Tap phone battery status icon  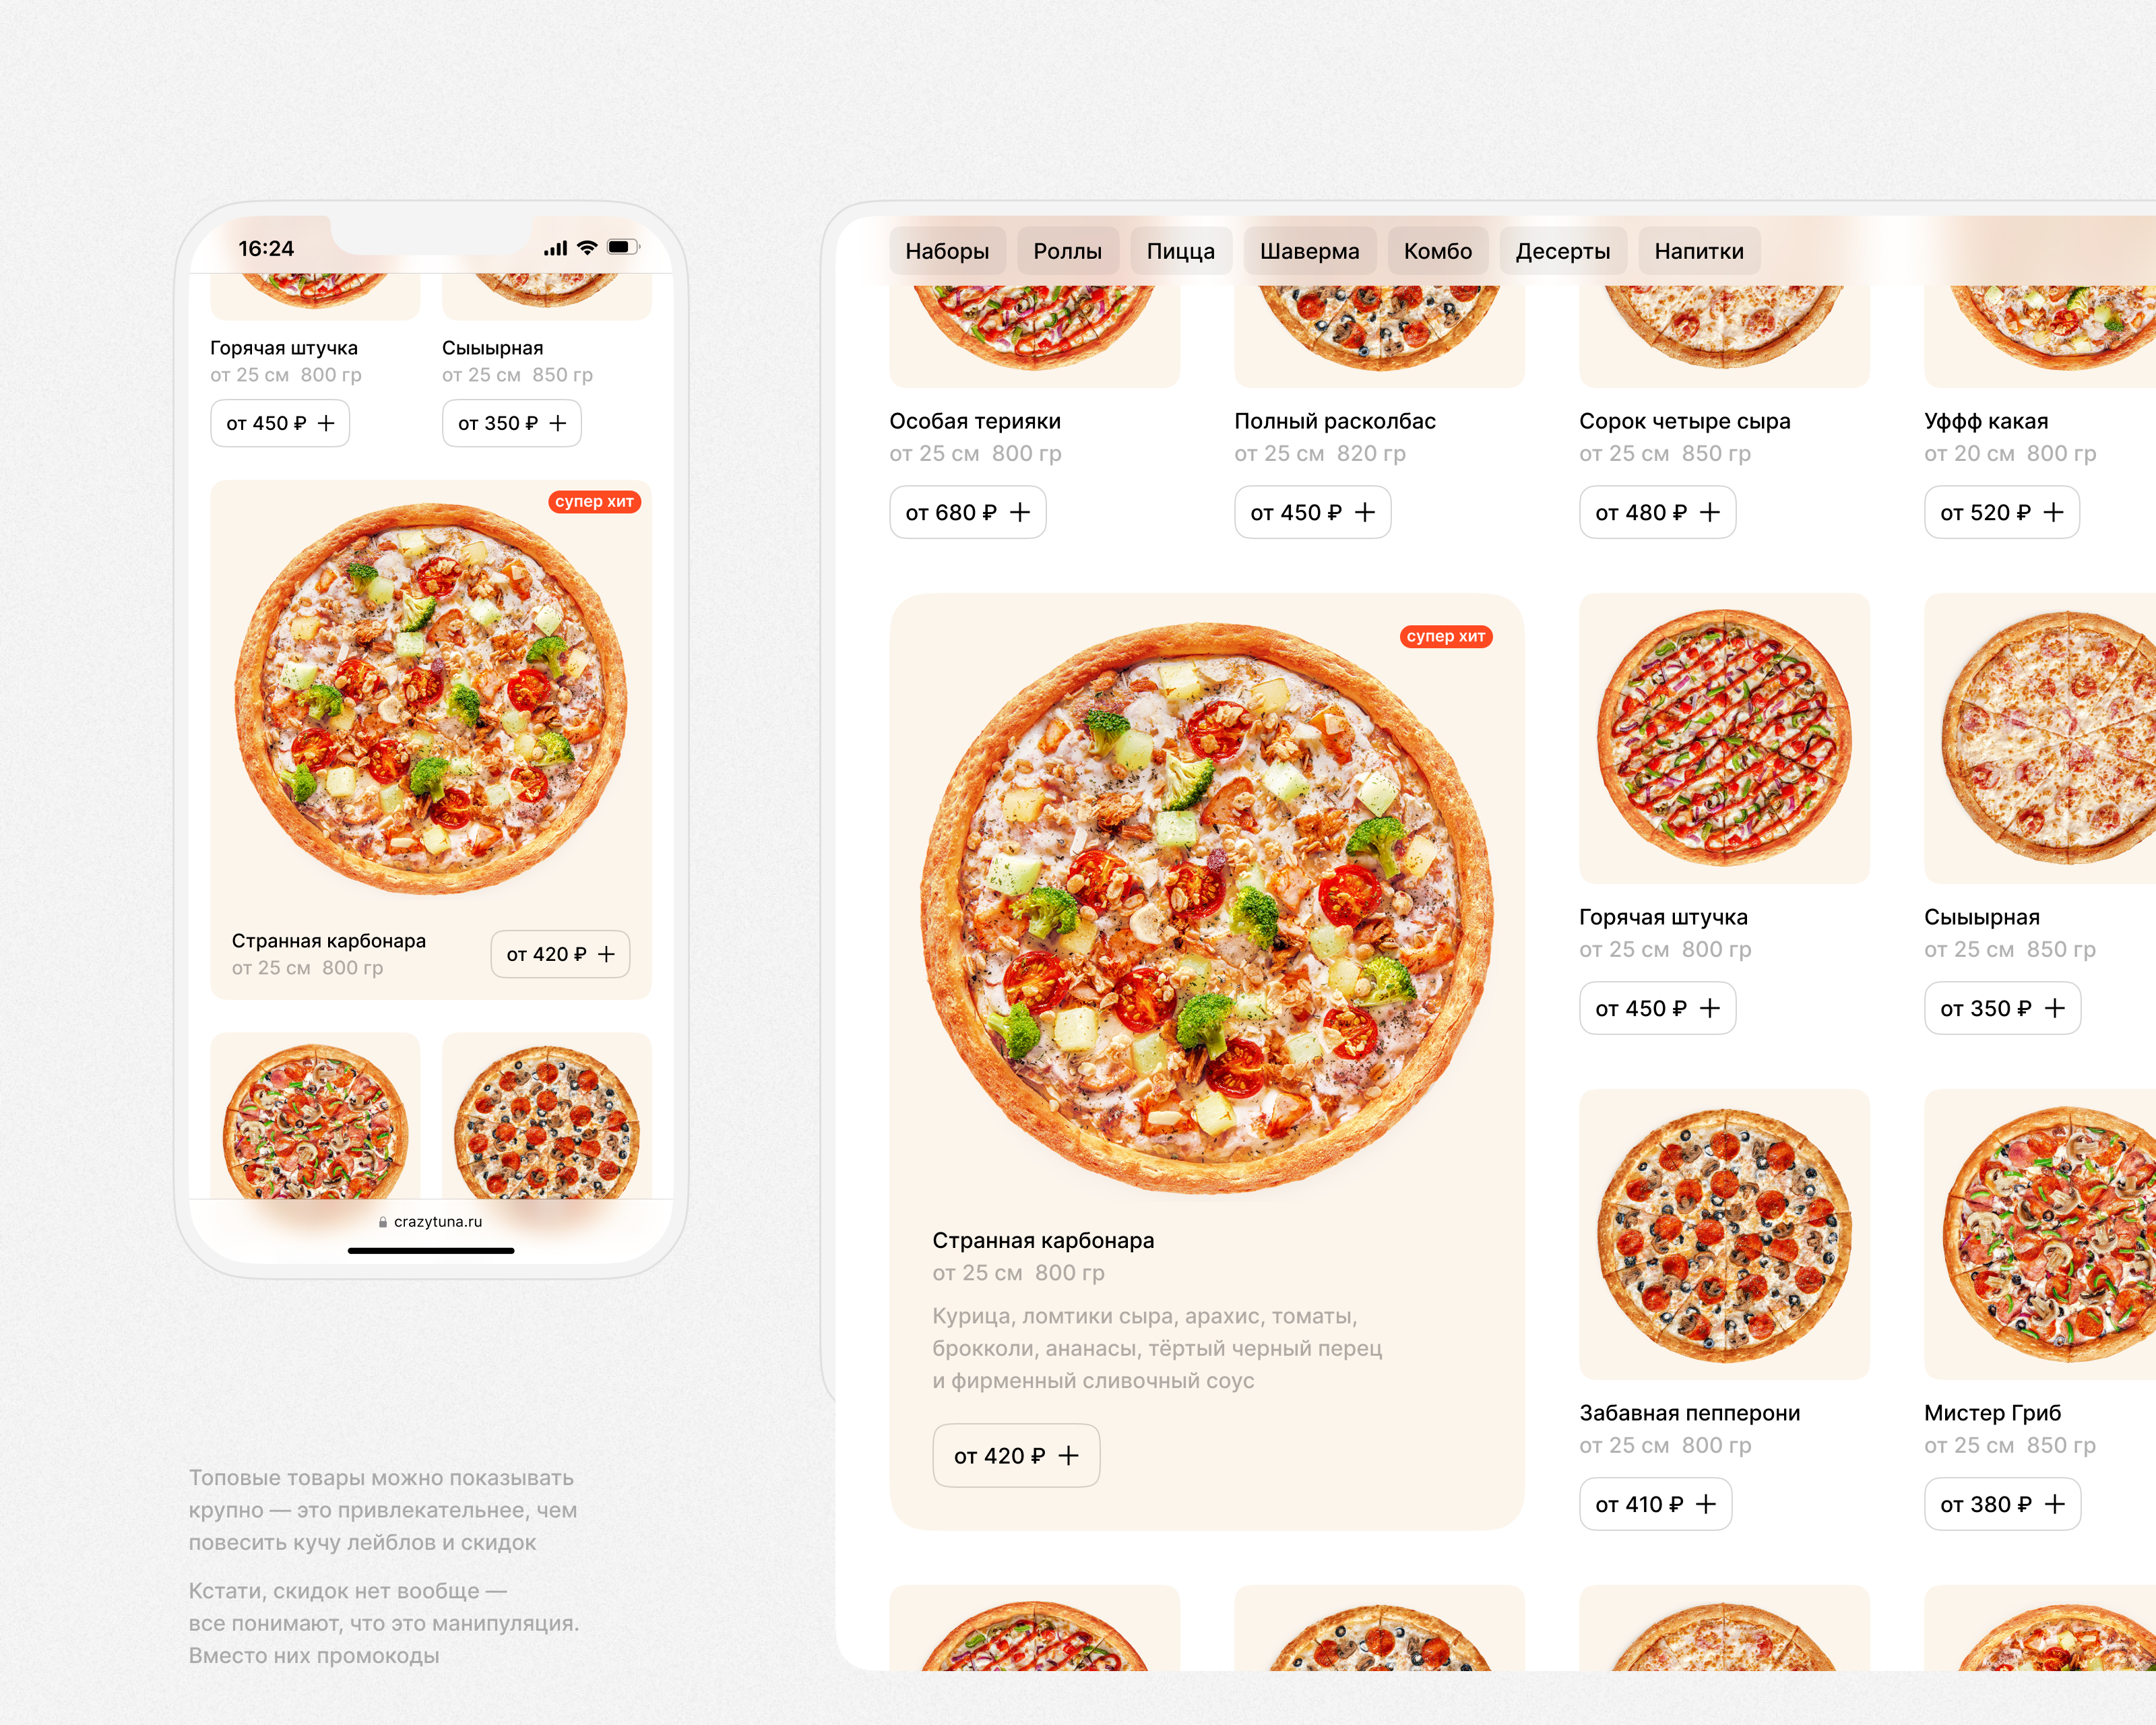pos(623,247)
